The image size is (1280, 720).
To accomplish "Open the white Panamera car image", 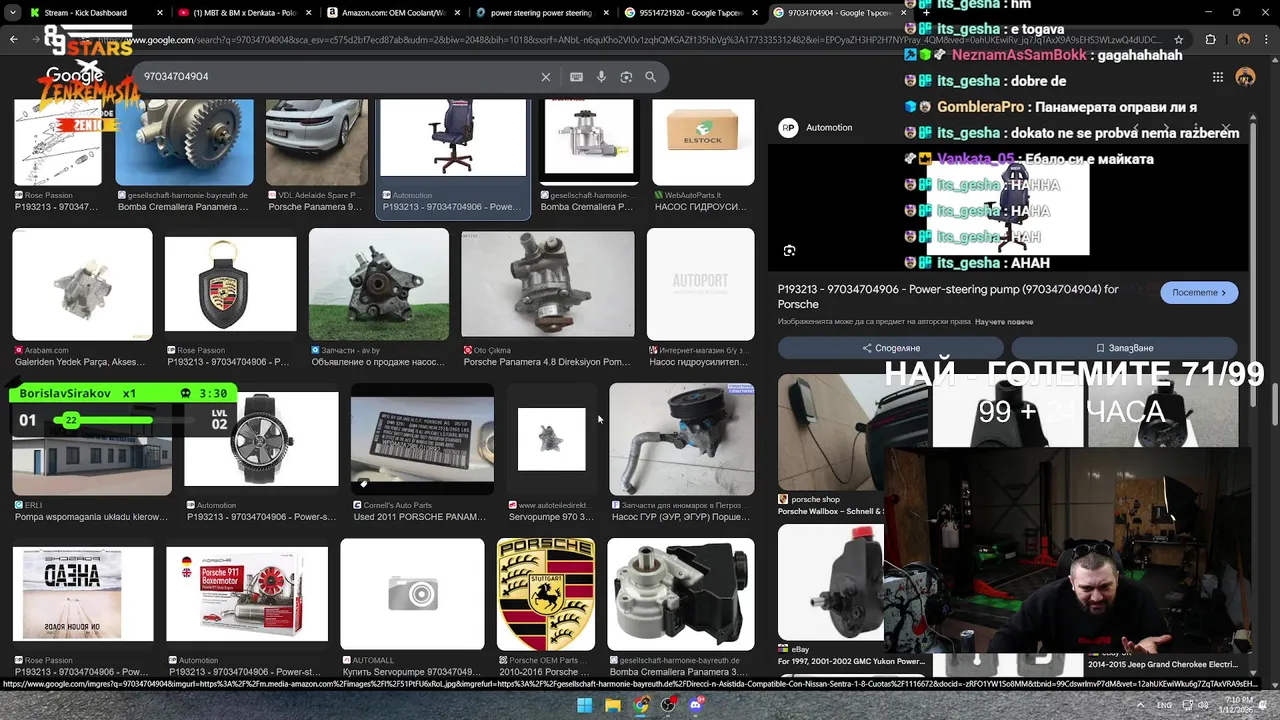I will pos(317,142).
